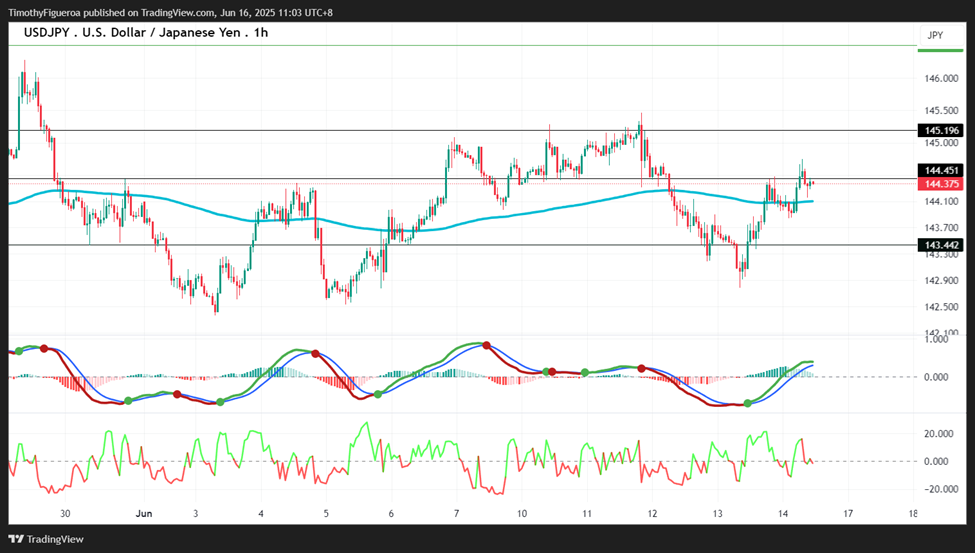Click the red dot at oscillator peak near 7
Screen dimensions: 975x553
pos(486,345)
